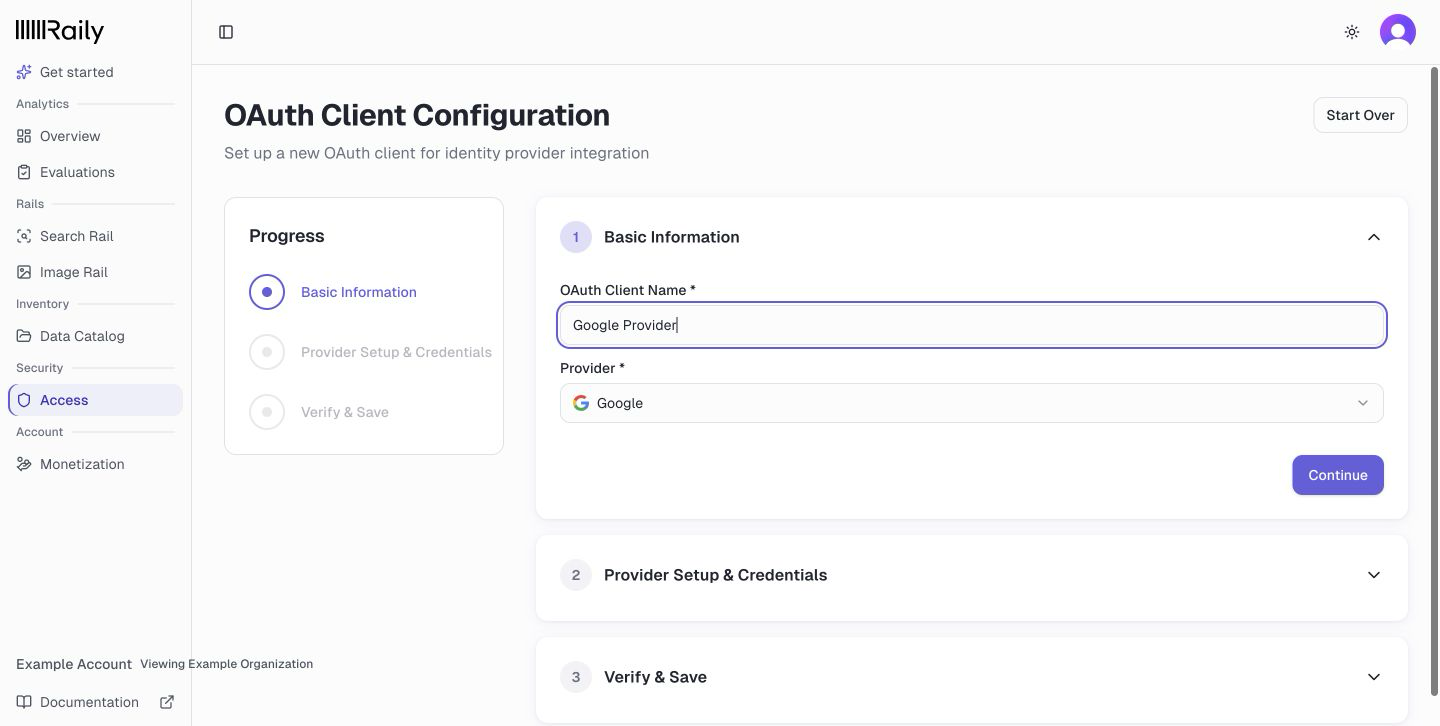The image size is (1440, 726).
Task: Click the Search Rail scan icon
Action: (x=24, y=236)
